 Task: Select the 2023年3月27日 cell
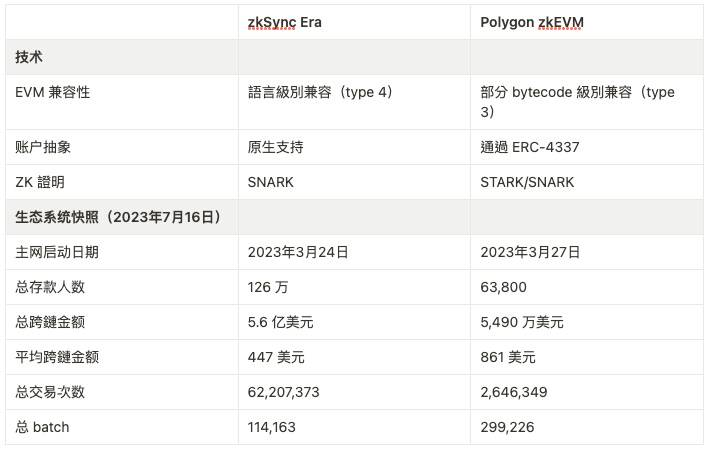587,252
